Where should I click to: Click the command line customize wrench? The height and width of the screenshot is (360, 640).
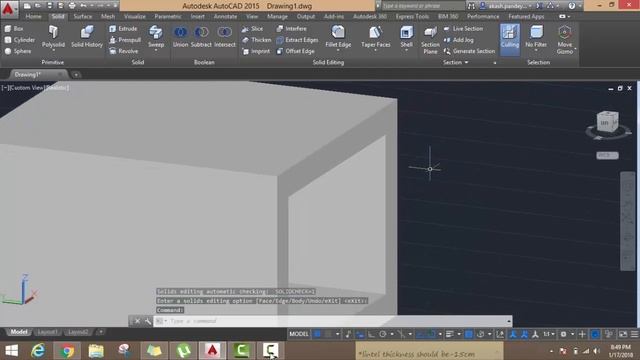coord(148,321)
